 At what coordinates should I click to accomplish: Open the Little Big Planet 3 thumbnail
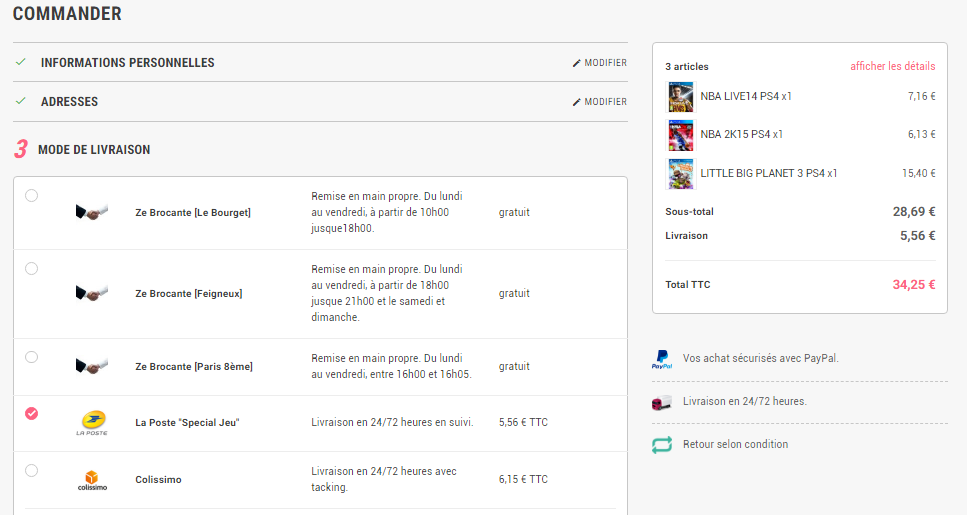[x=680, y=173]
